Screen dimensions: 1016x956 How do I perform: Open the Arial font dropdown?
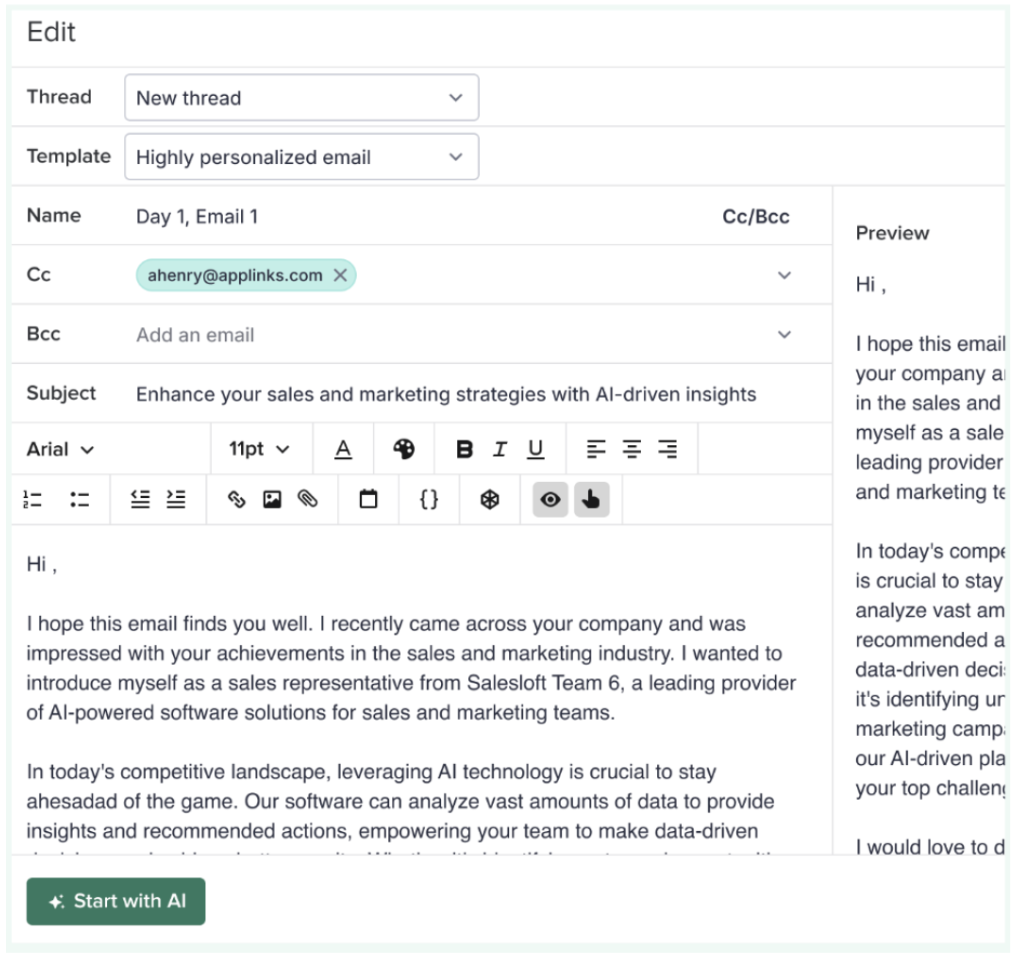(x=60, y=449)
